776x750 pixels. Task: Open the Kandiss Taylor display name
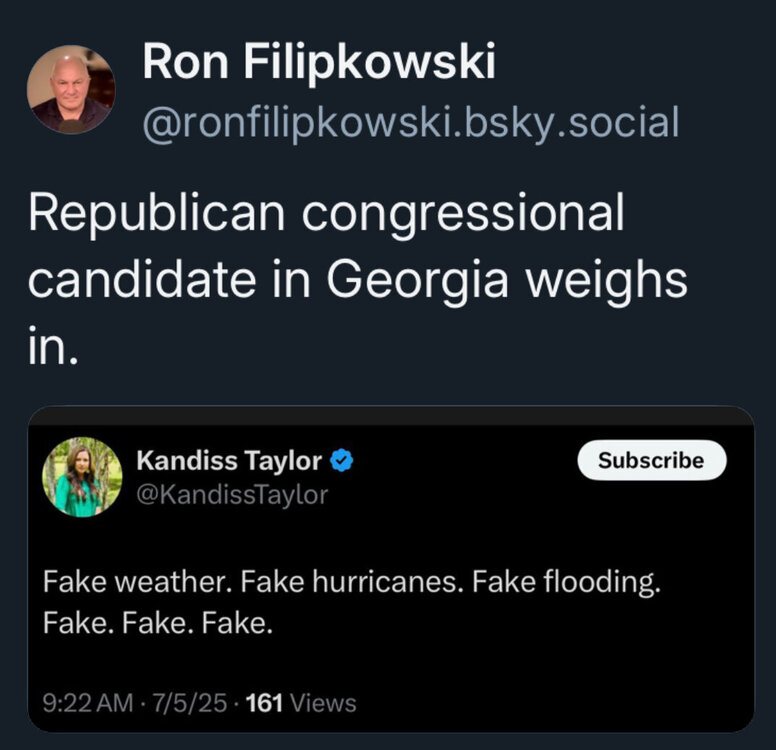pos(229,461)
